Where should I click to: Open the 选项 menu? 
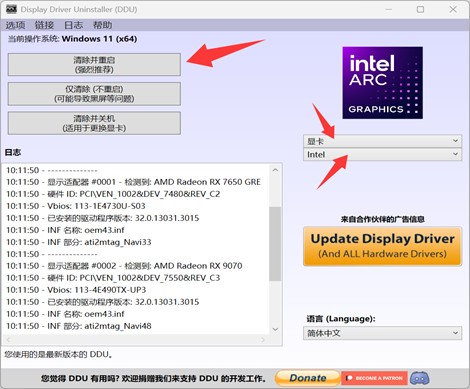[15, 25]
